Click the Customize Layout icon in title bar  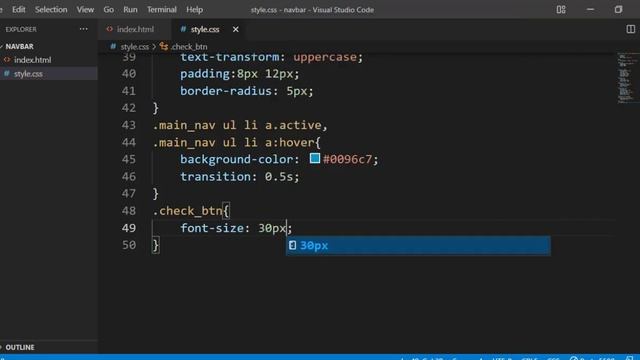[x=561, y=9]
